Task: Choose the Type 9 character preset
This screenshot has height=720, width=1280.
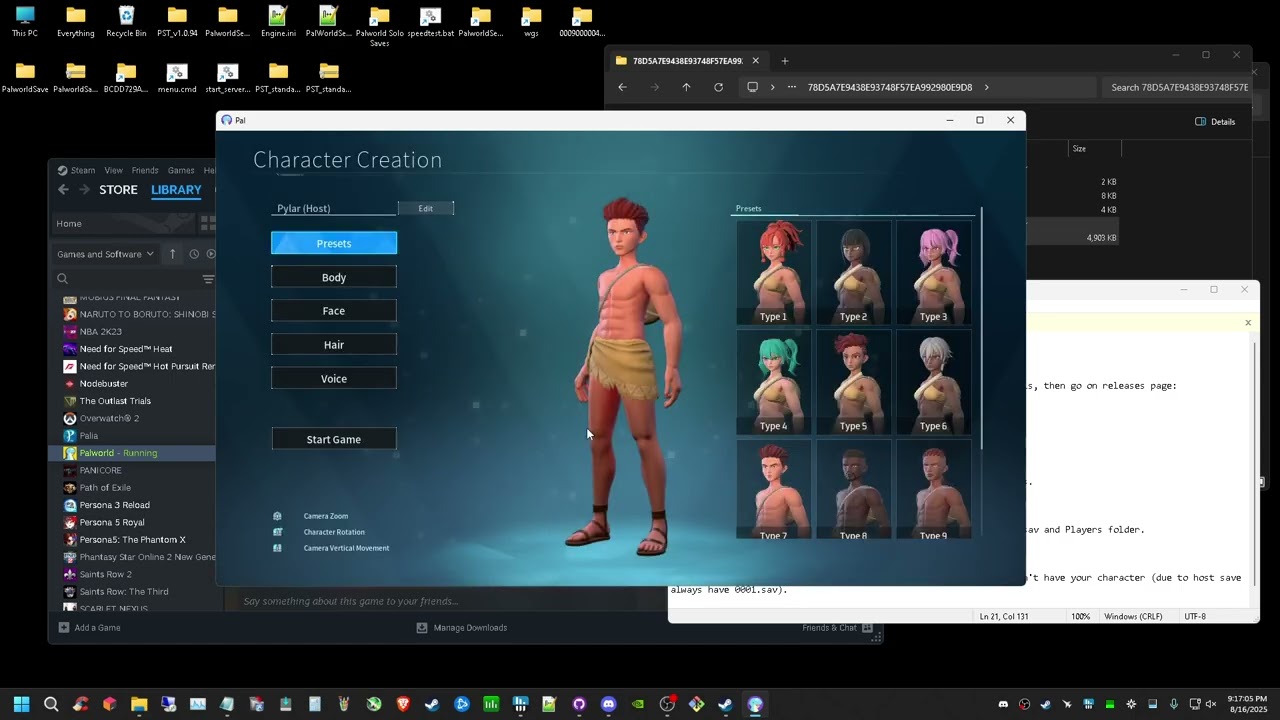Action: point(933,490)
